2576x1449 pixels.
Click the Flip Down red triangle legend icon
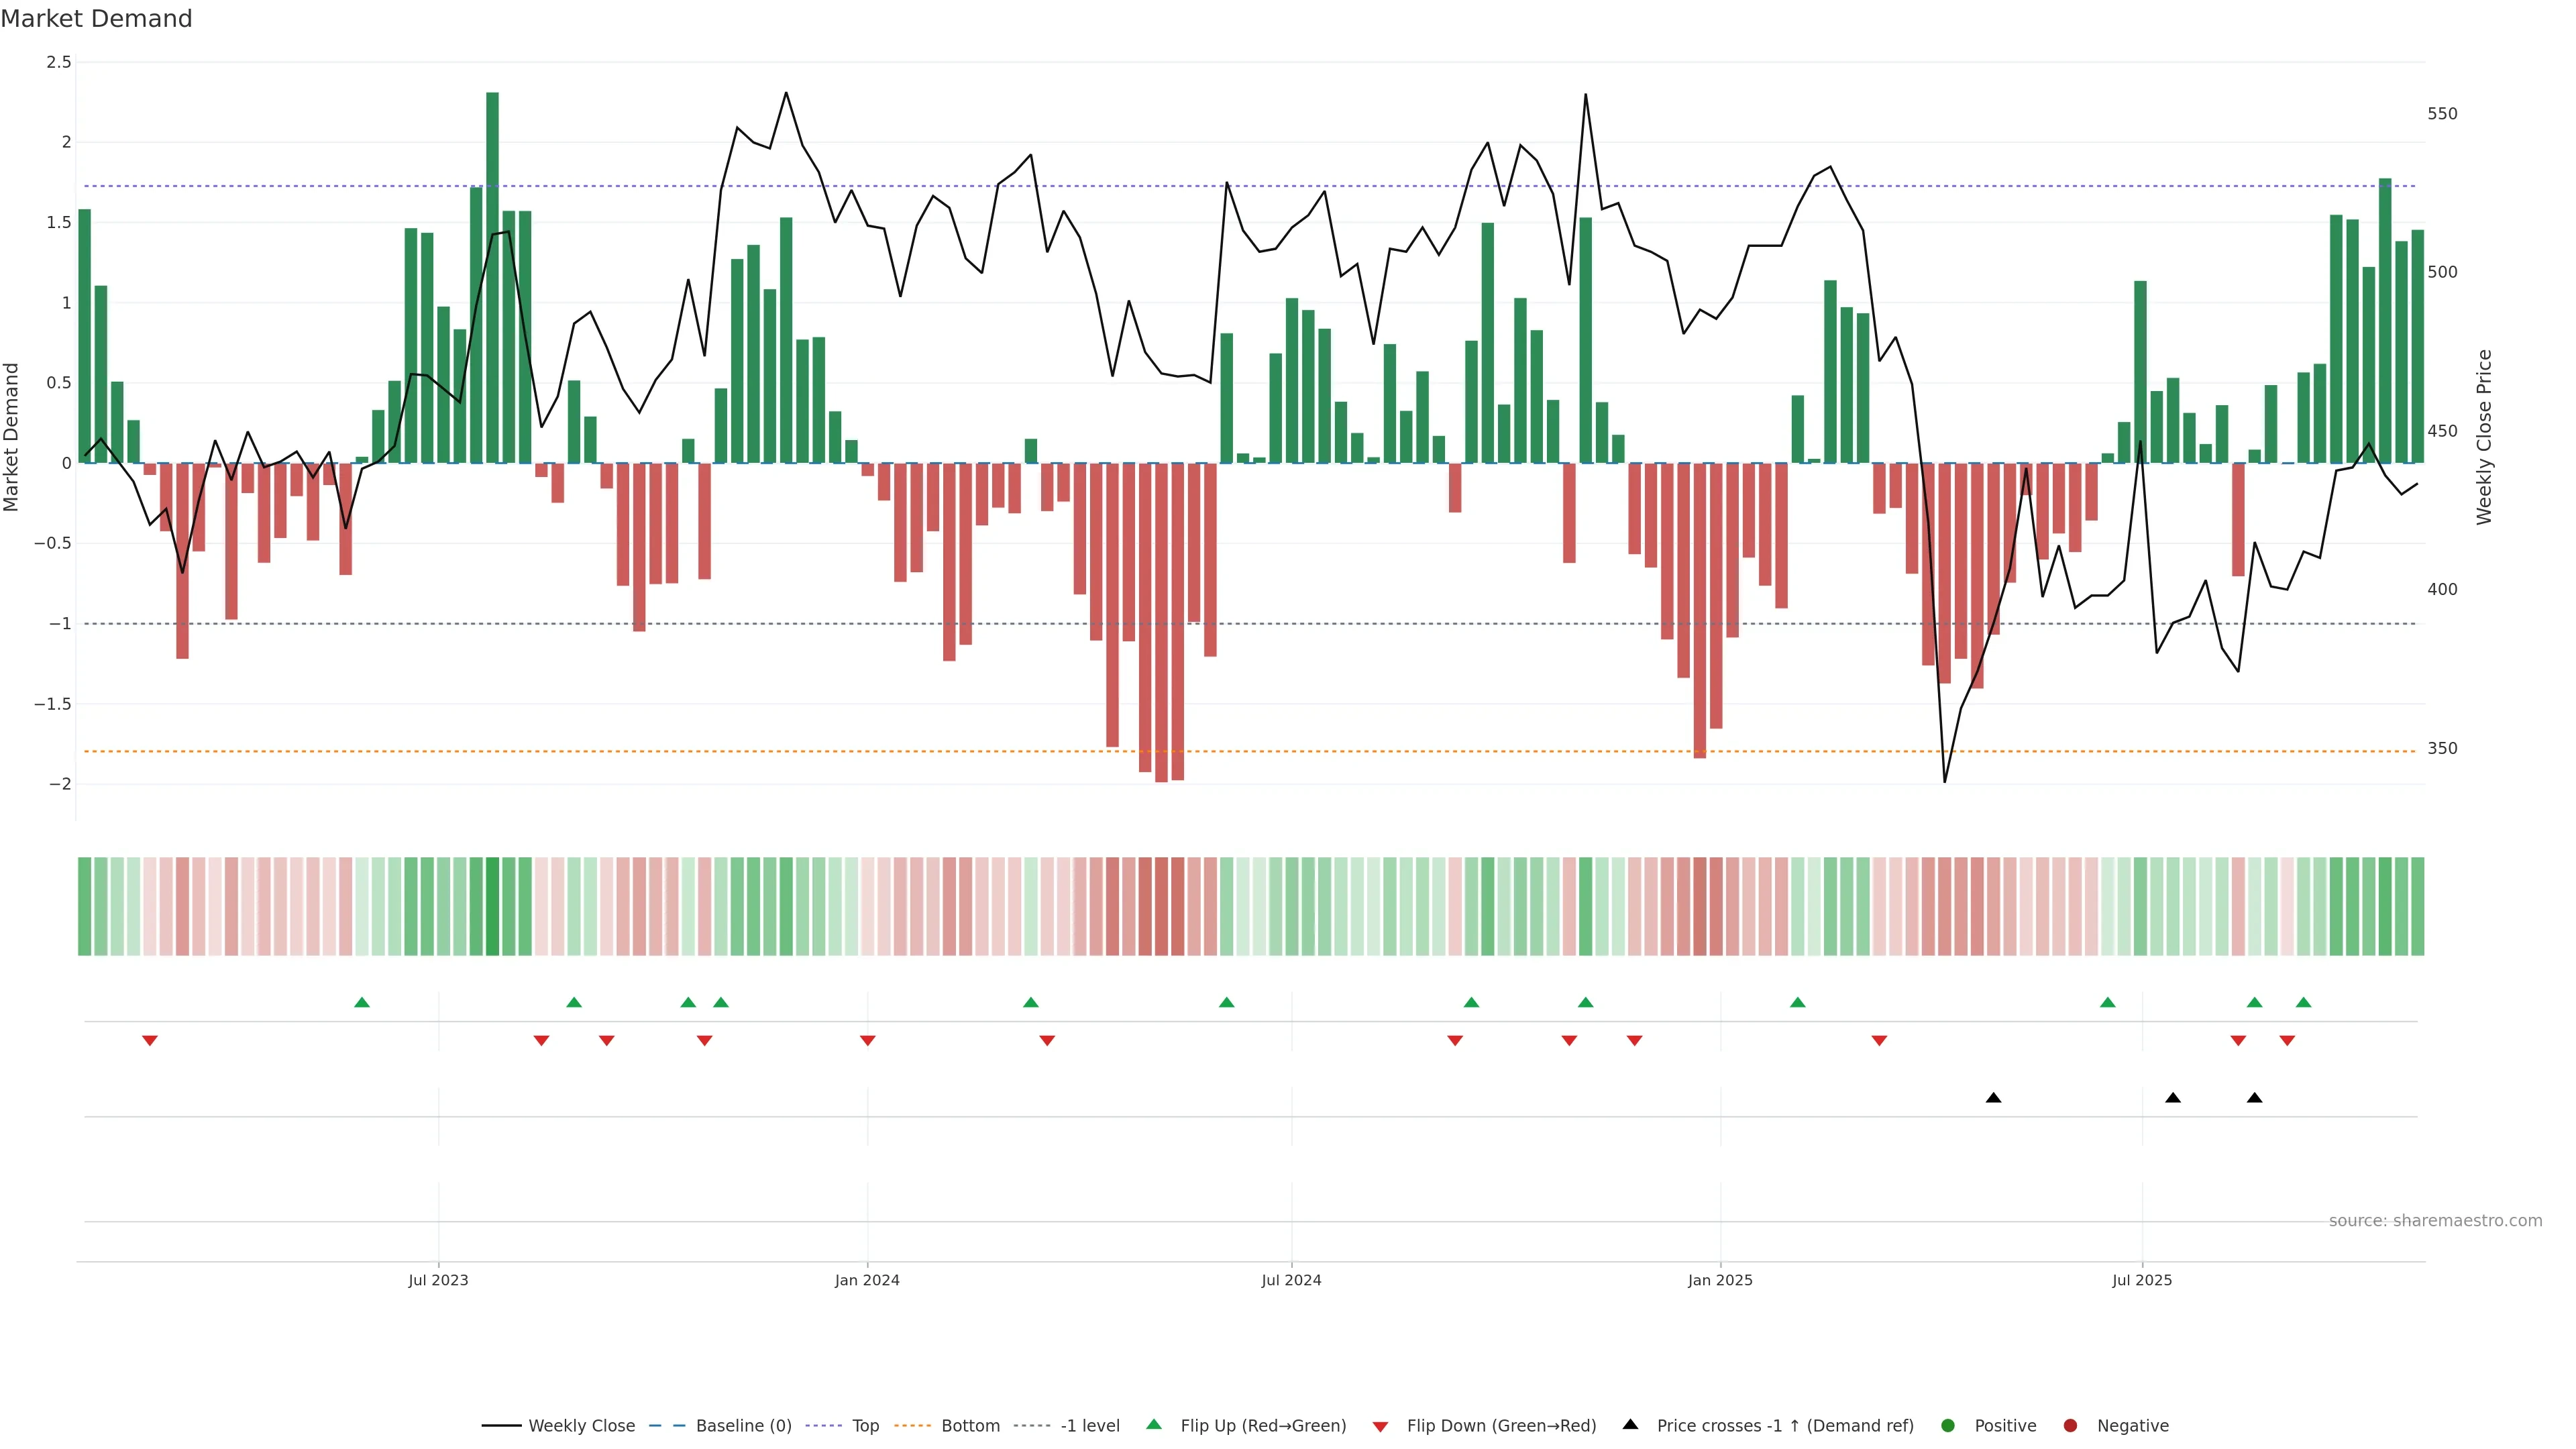[1381, 1426]
